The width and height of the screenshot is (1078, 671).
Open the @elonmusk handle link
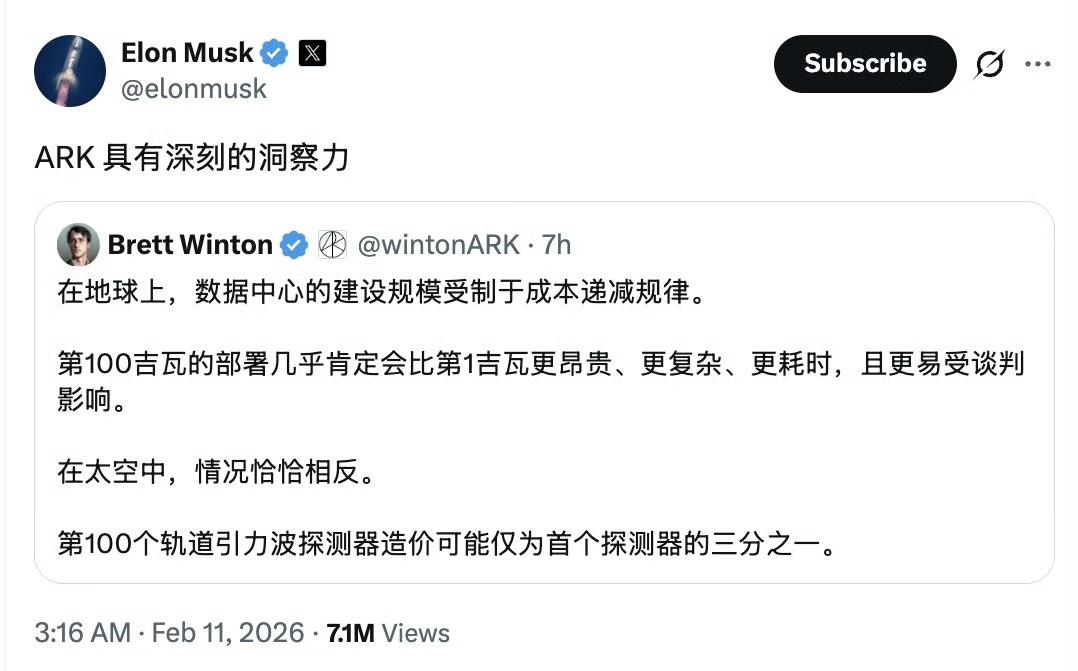coord(194,89)
